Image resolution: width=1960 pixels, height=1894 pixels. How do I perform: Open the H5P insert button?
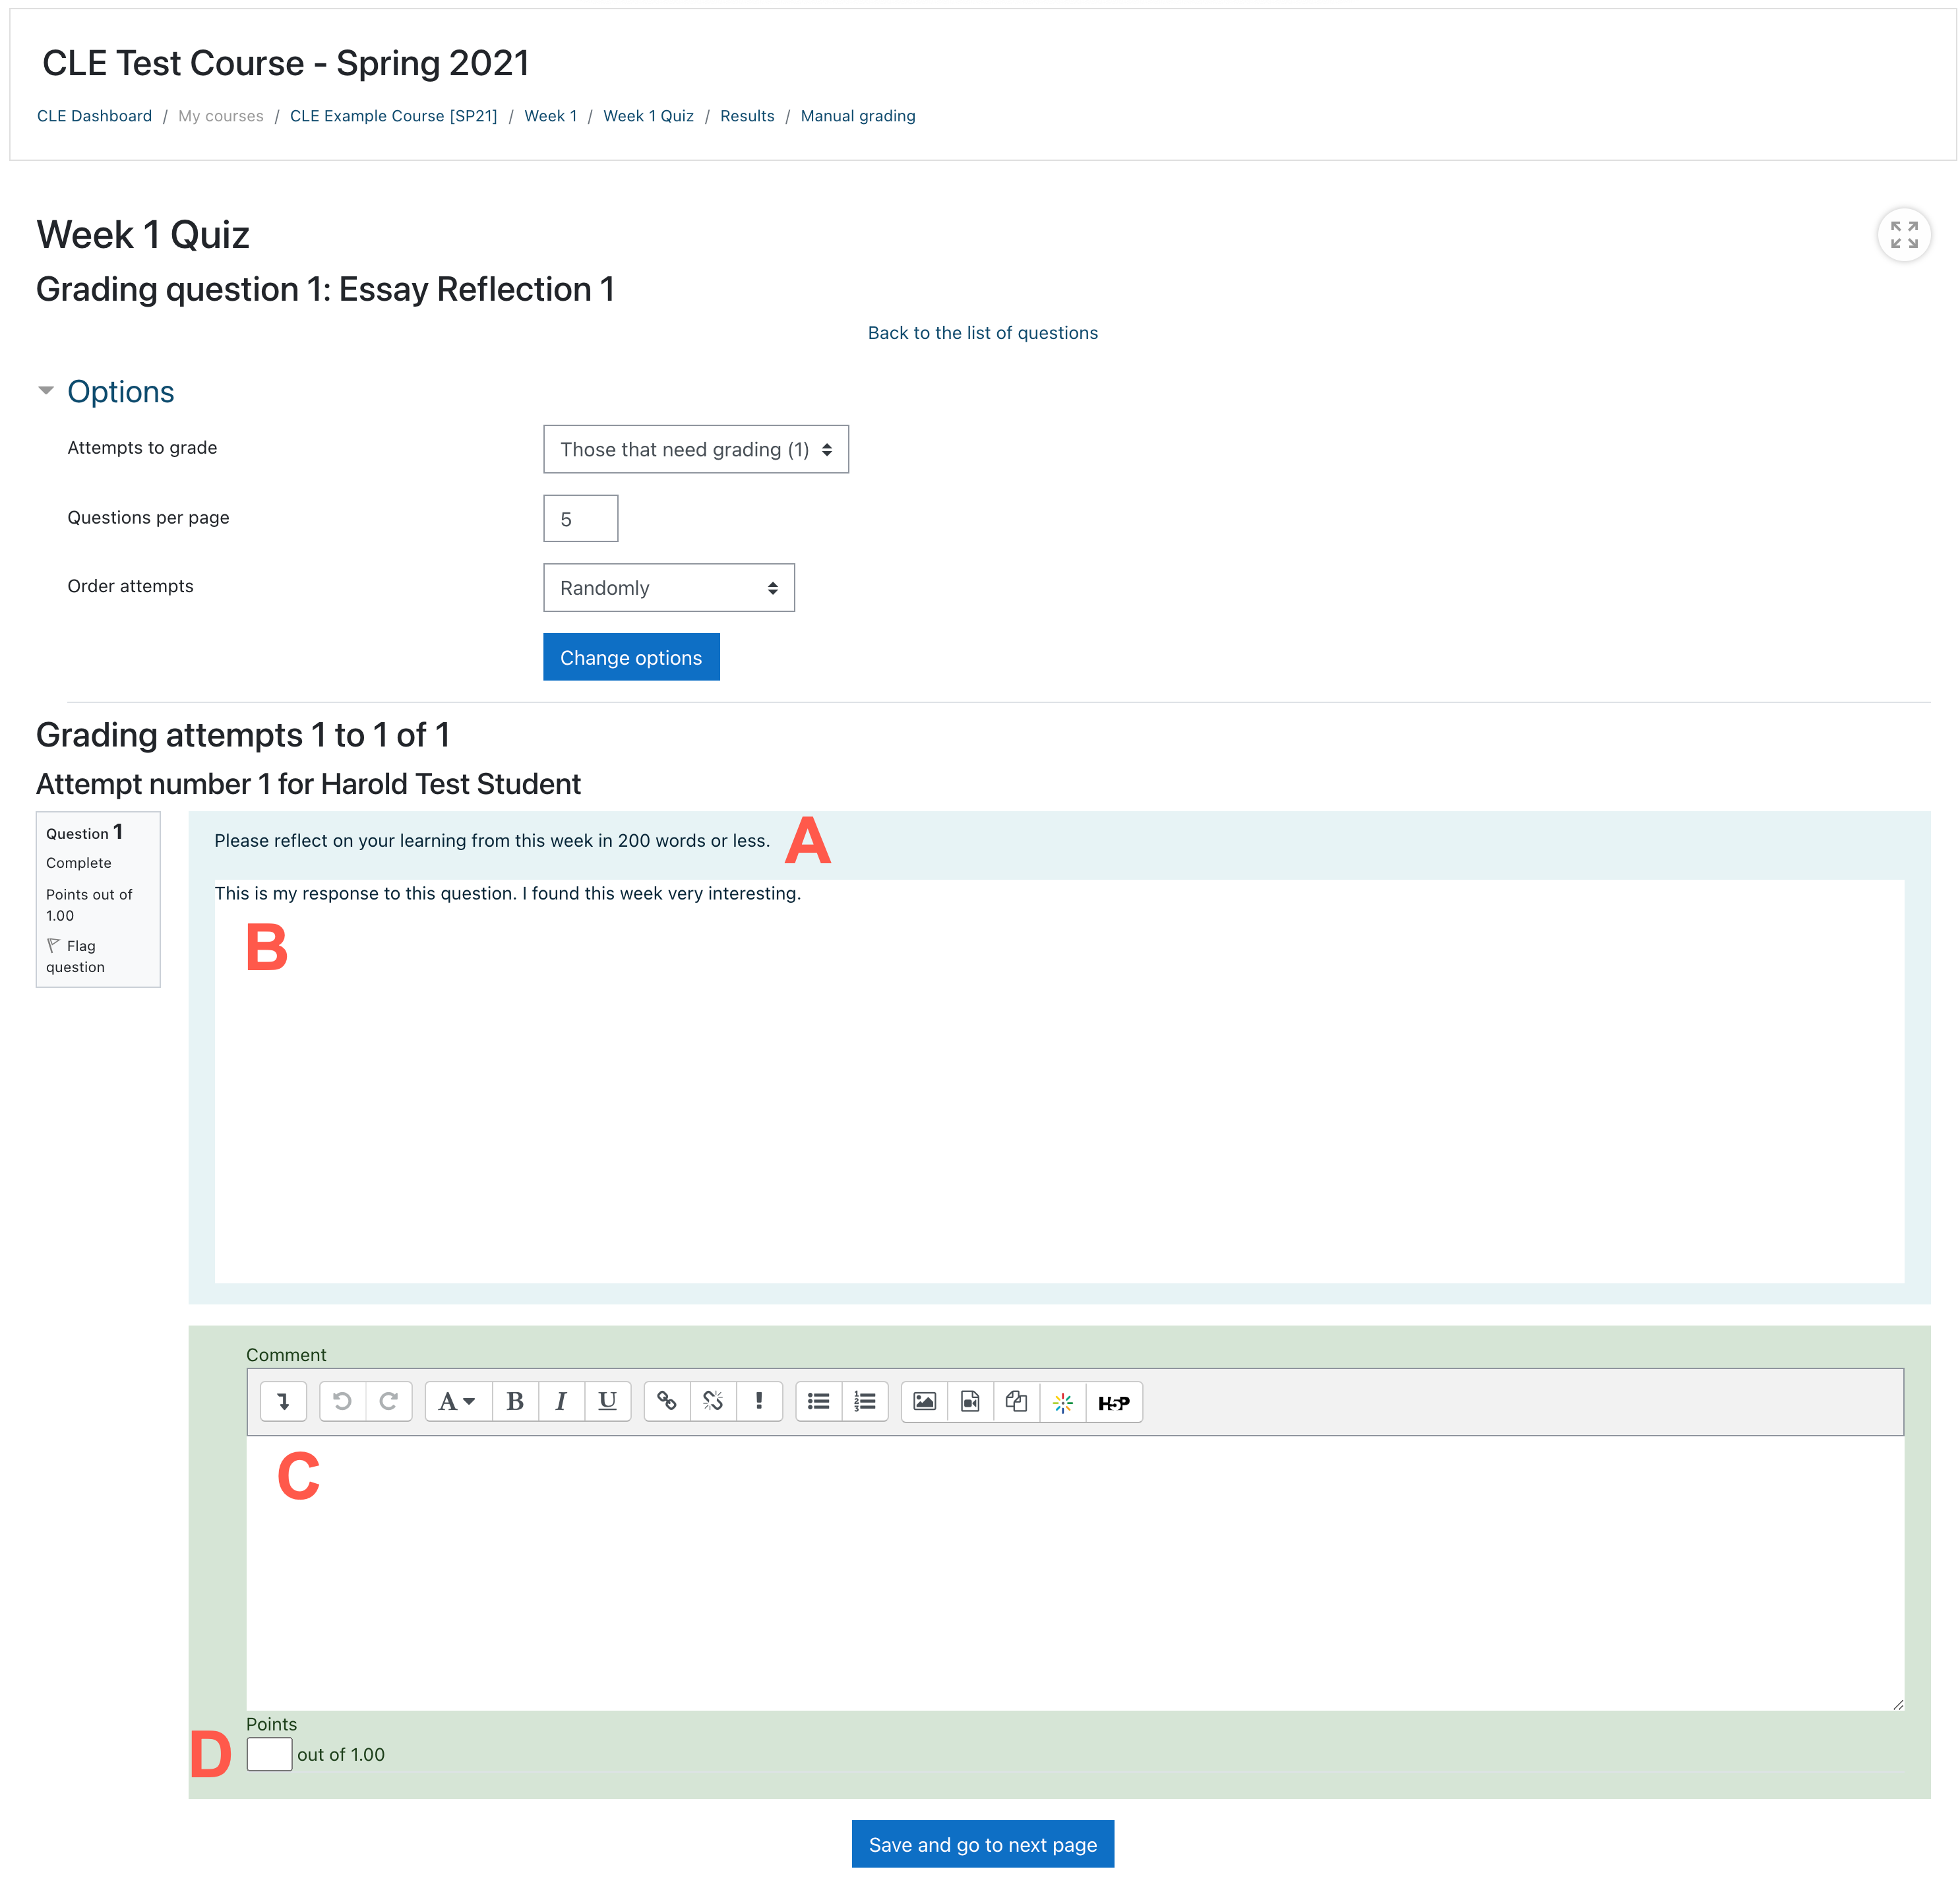click(x=1113, y=1402)
